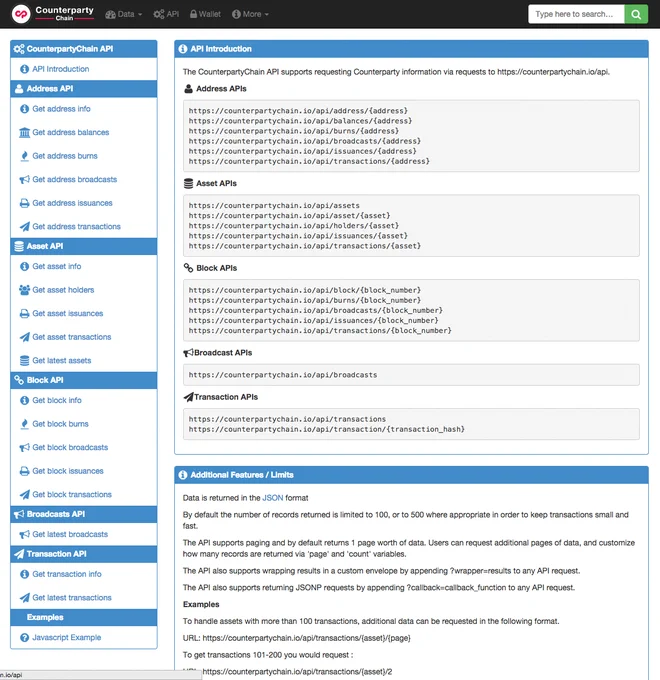660x680 pixels.
Task: Click the Address APIs section heading
Action: click(221, 89)
